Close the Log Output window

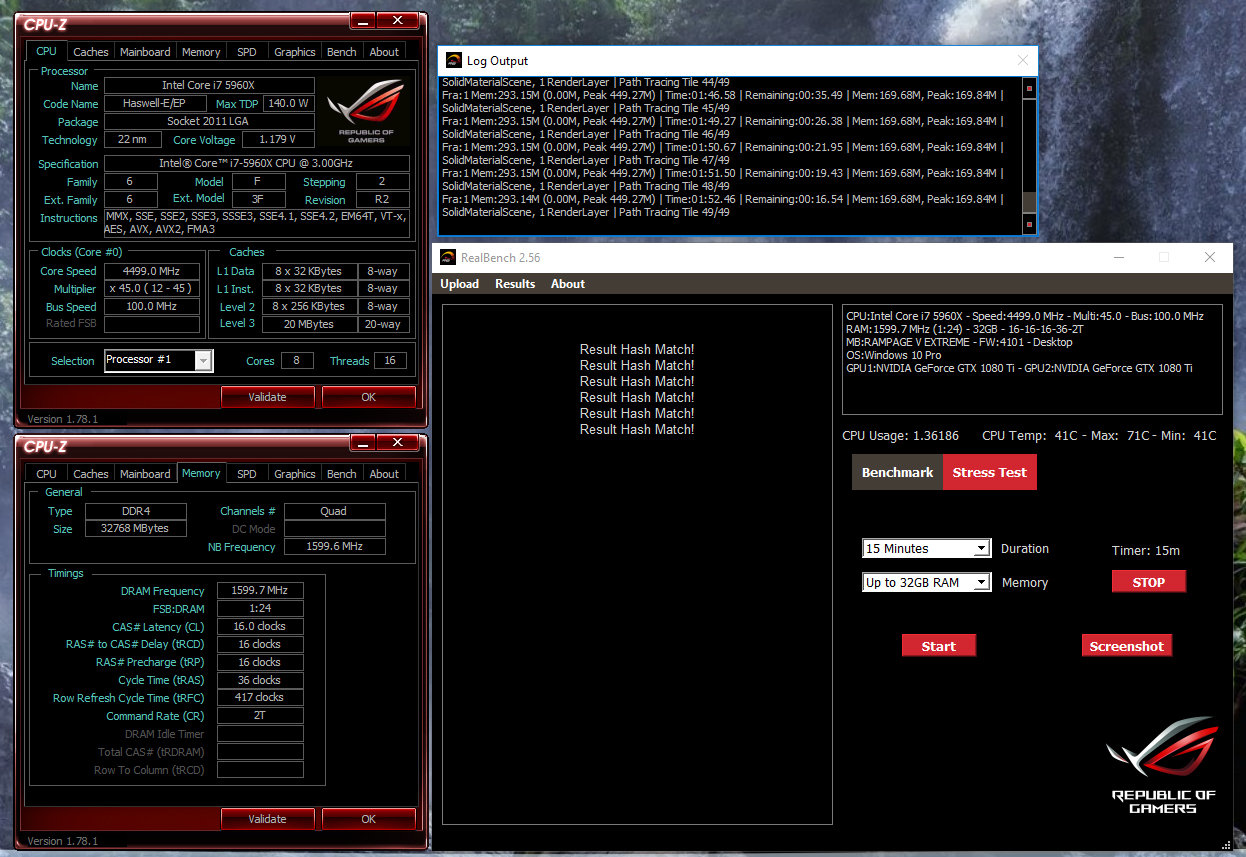[x=1022, y=60]
